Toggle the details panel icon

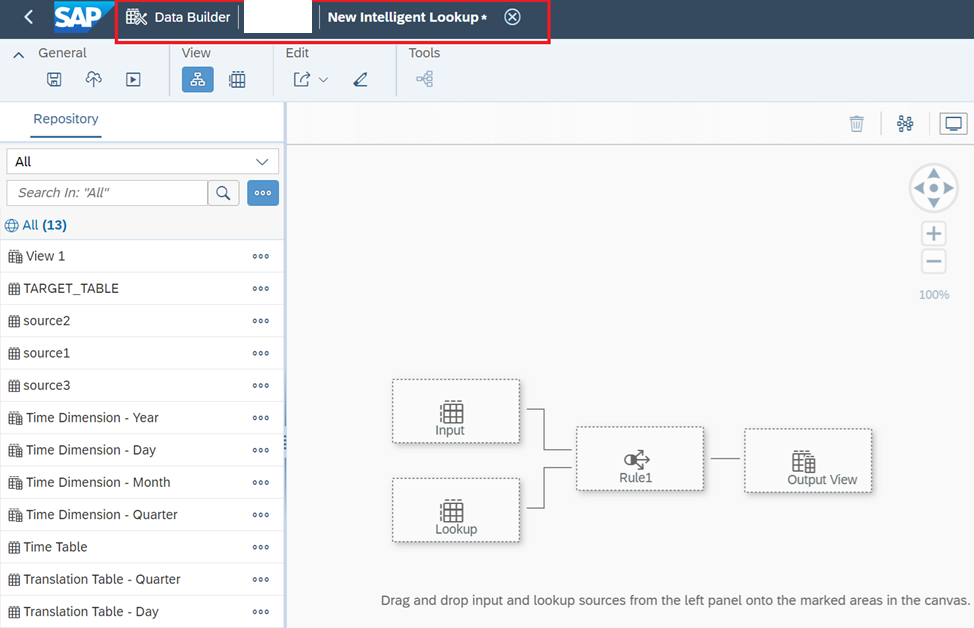point(954,124)
